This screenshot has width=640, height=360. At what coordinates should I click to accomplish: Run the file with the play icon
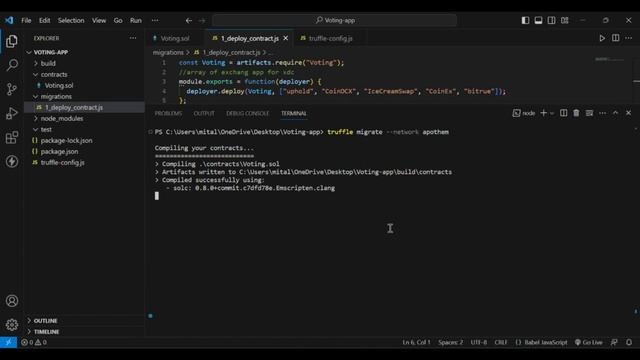(602, 38)
